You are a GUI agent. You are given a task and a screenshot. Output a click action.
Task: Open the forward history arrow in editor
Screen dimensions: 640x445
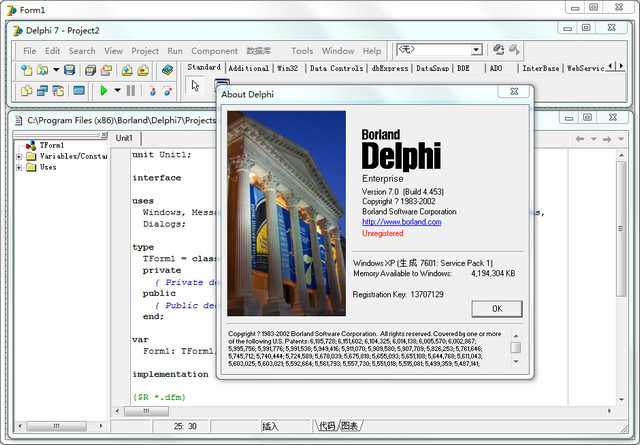pos(621,139)
